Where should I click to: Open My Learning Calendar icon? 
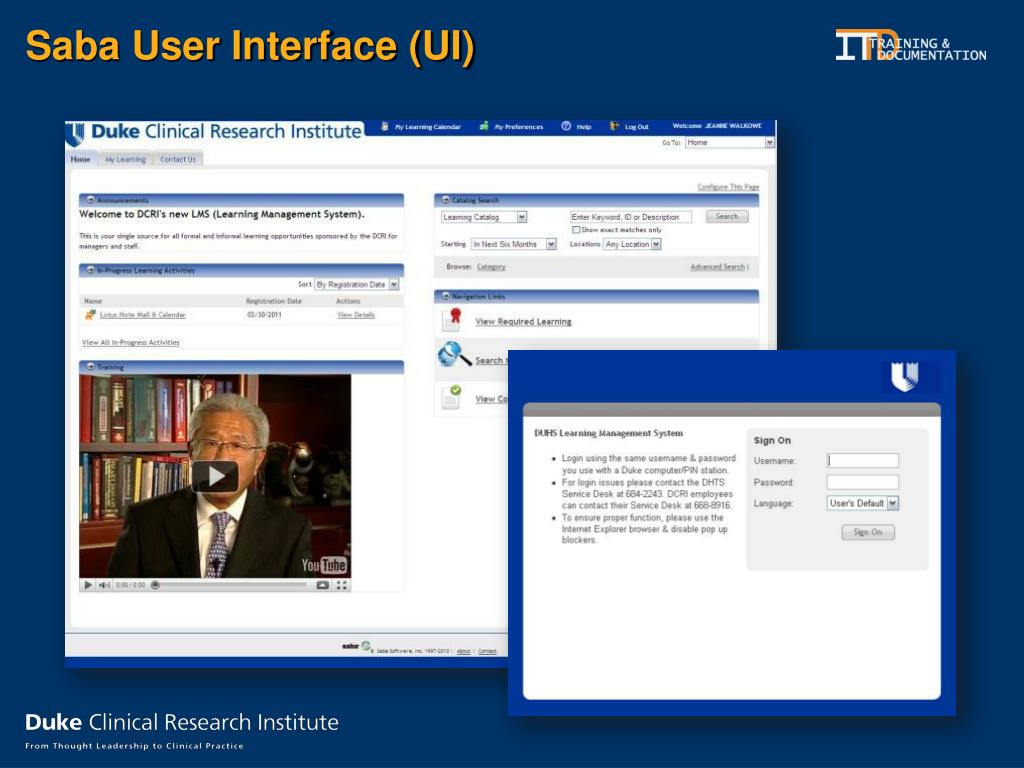[x=385, y=126]
